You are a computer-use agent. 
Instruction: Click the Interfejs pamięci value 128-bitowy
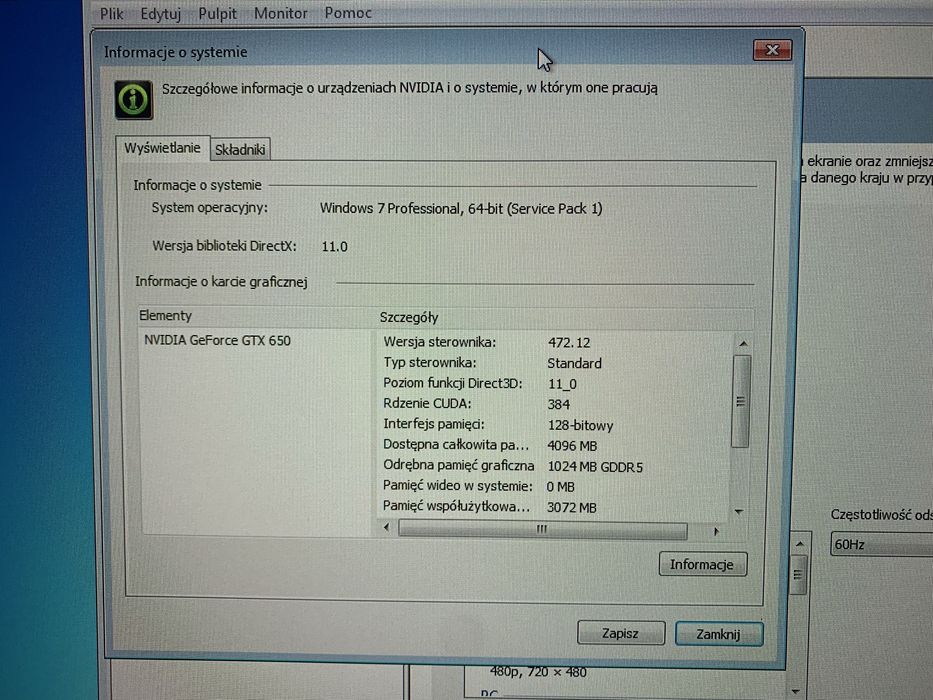click(x=580, y=426)
